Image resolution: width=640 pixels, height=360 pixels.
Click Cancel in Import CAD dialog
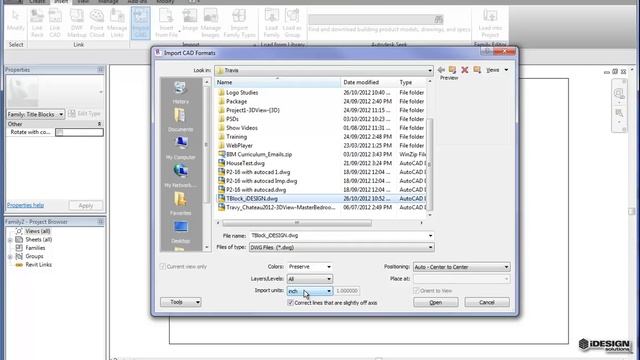click(x=487, y=302)
